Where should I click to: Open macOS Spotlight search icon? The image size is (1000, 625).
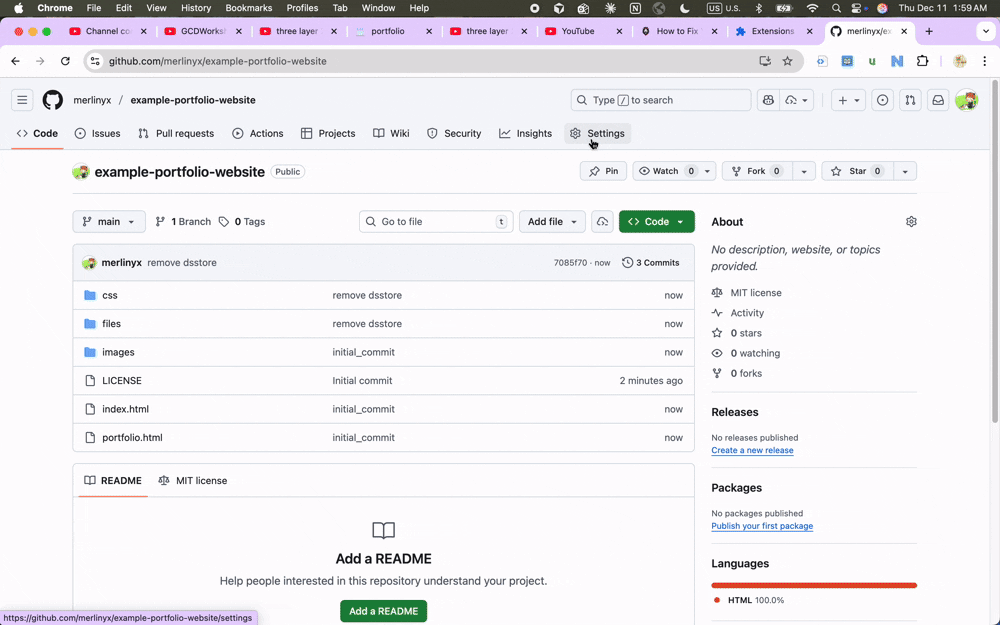tap(836, 8)
